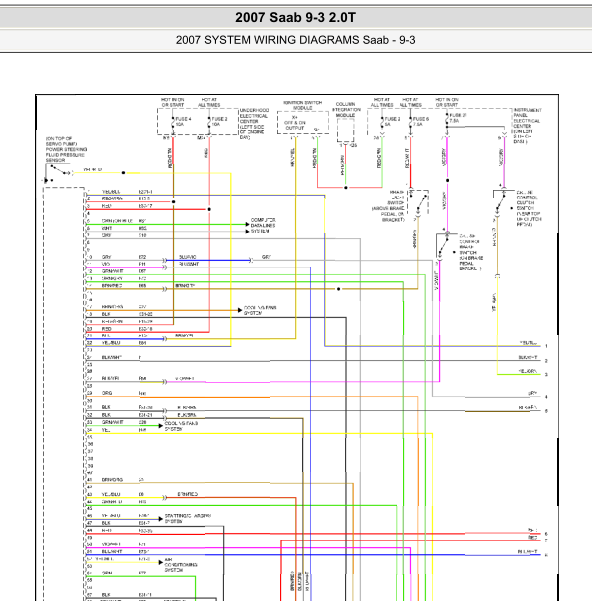
Task: Click pin 33 'GRN/WHT' wire label
Action: pyautogui.click(x=113, y=422)
